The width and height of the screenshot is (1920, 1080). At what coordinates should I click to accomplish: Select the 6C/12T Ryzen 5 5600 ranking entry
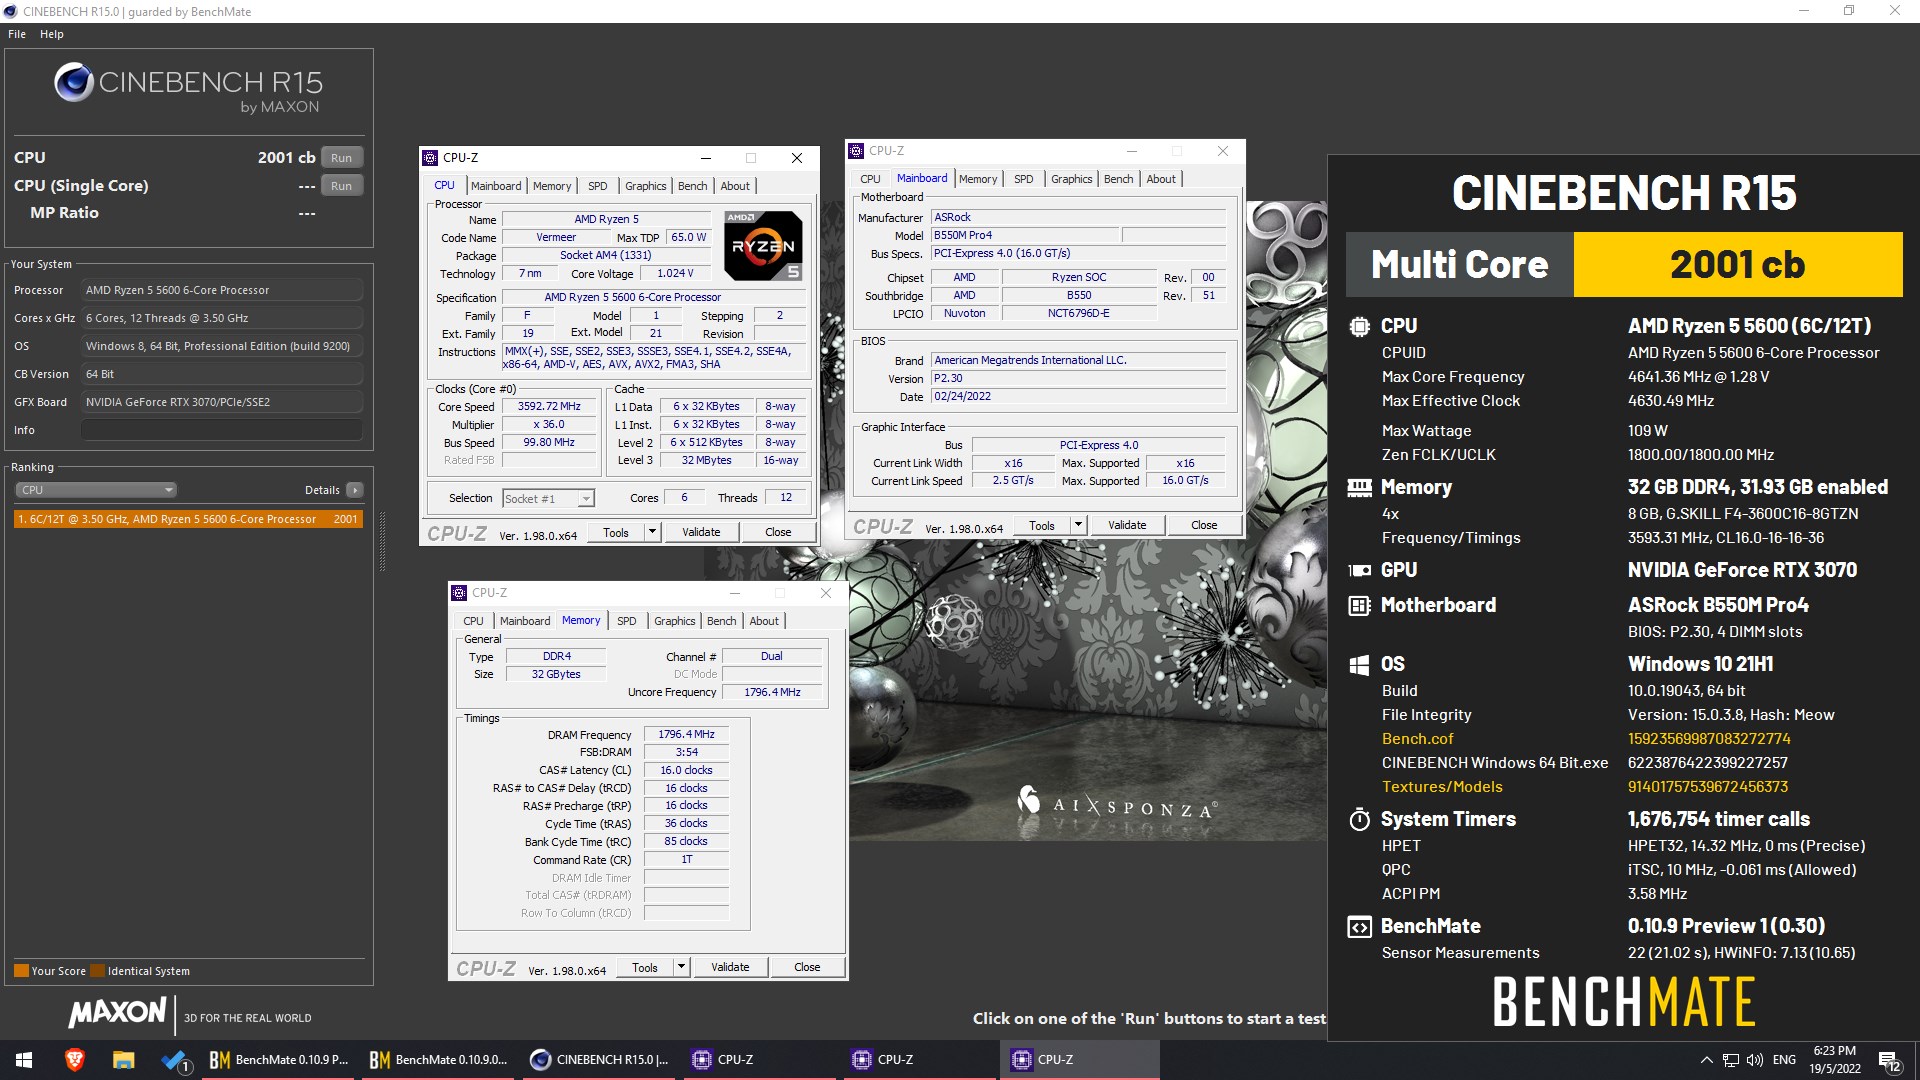188,519
